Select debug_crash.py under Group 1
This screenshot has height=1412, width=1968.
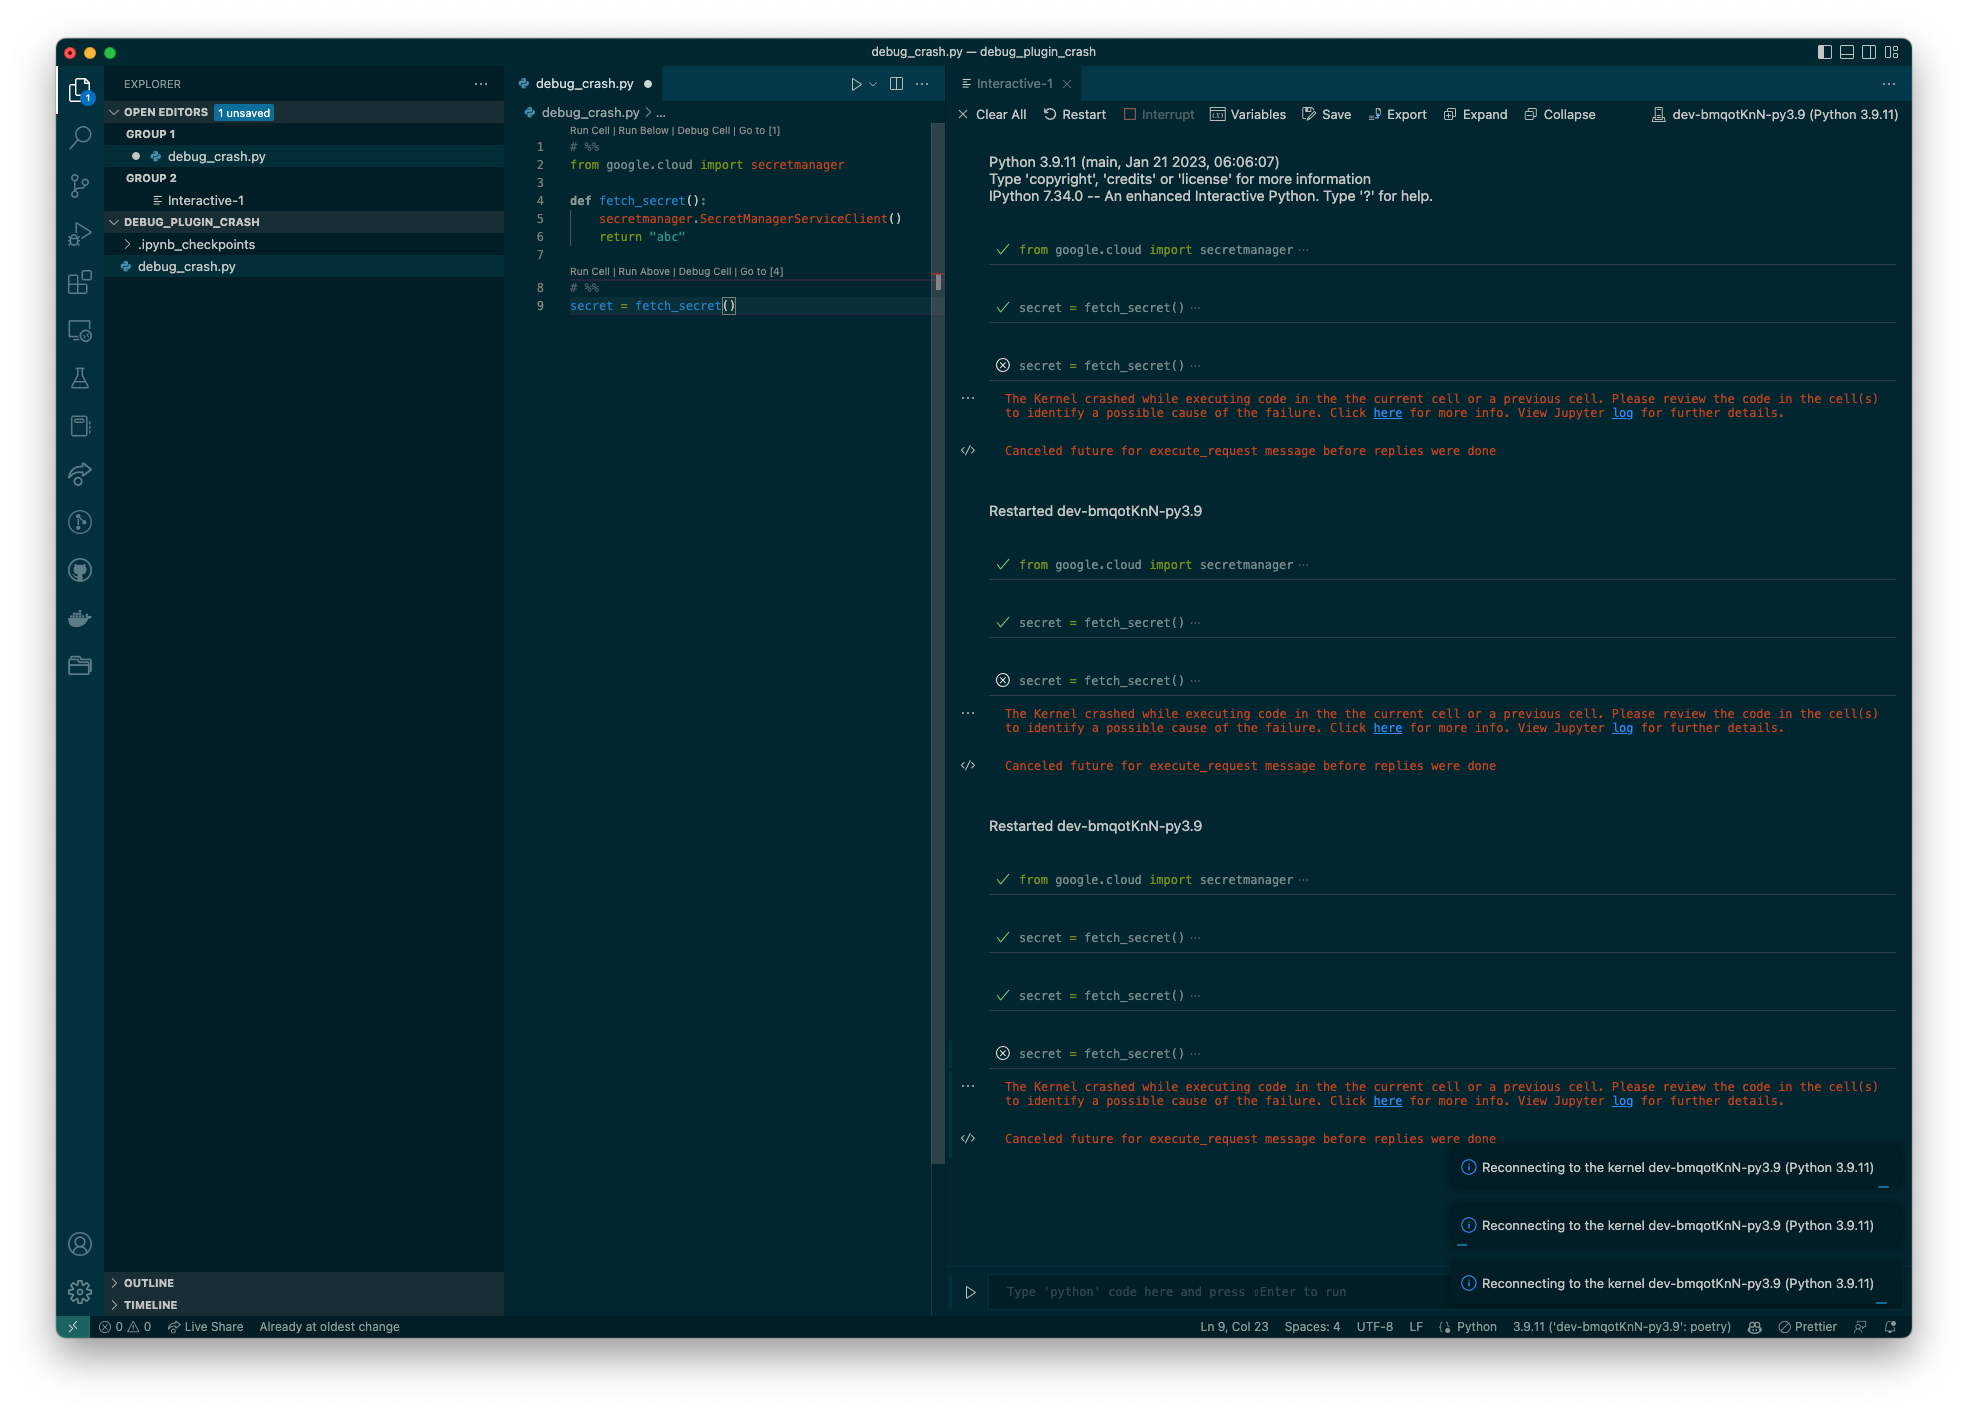pos(216,156)
